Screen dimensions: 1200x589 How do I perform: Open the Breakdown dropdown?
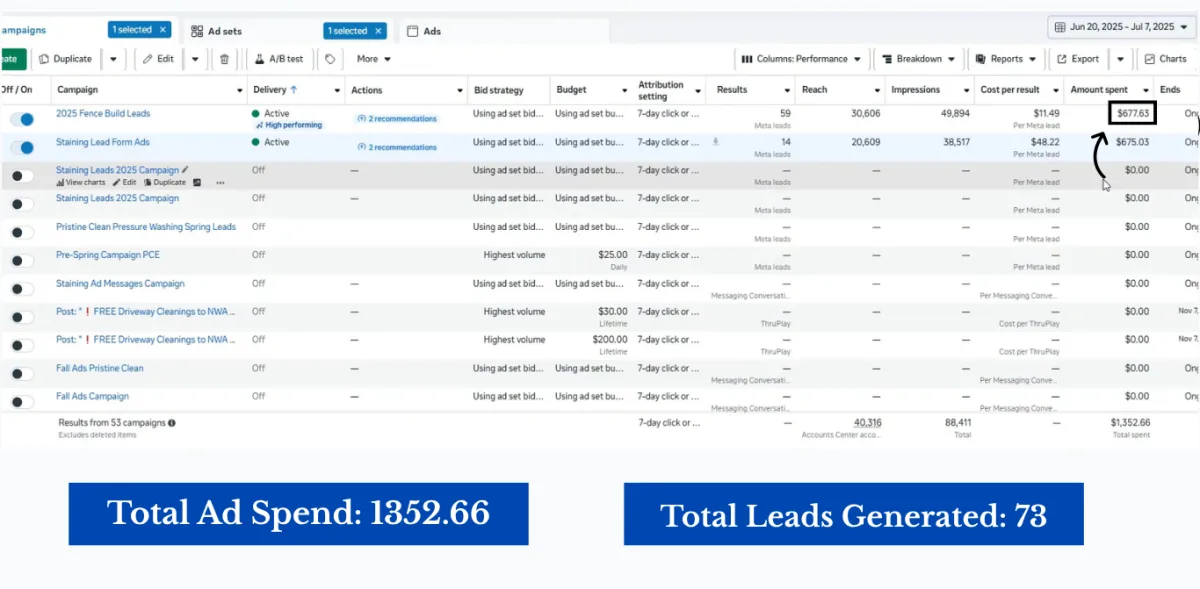919,59
